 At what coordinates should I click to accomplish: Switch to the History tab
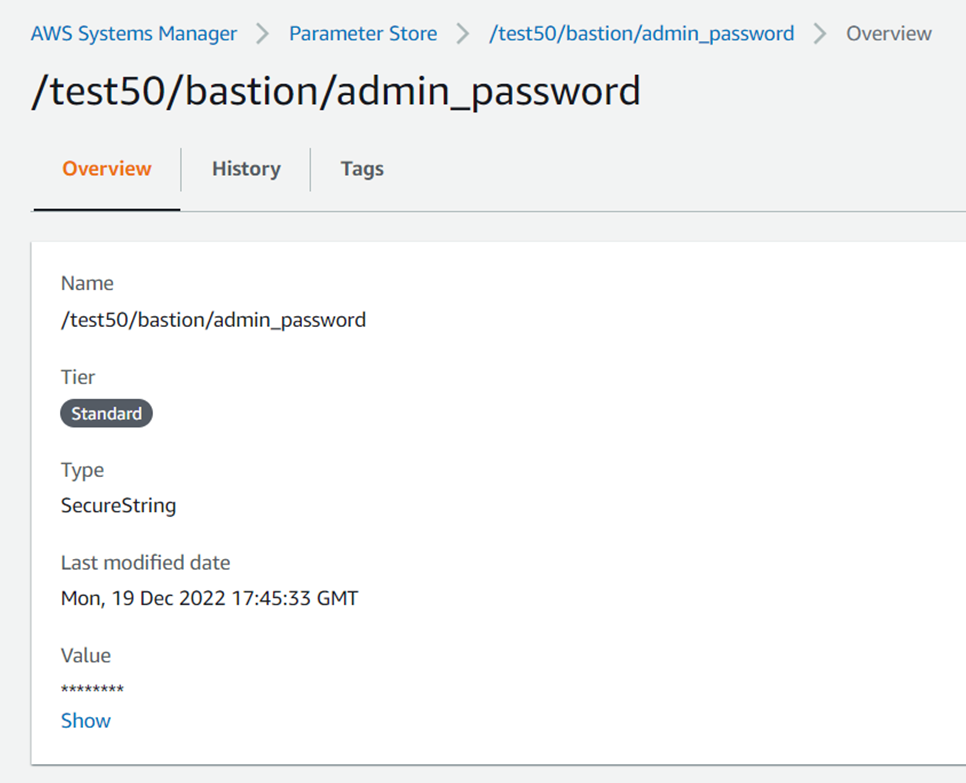[246, 169]
